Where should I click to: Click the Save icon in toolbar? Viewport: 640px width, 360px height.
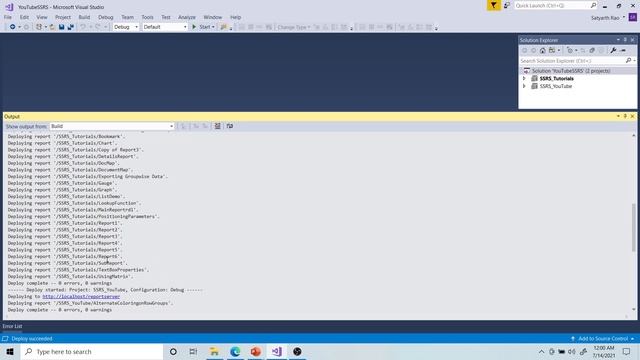tap(61, 27)
